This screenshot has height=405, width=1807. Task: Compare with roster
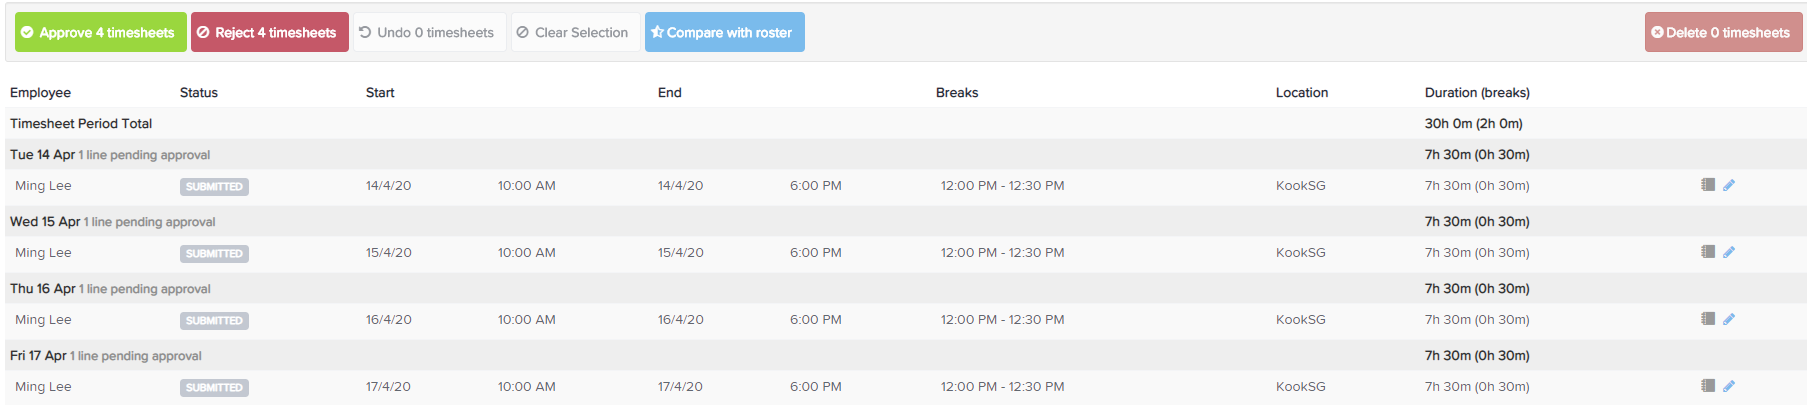tap(725, 32)
